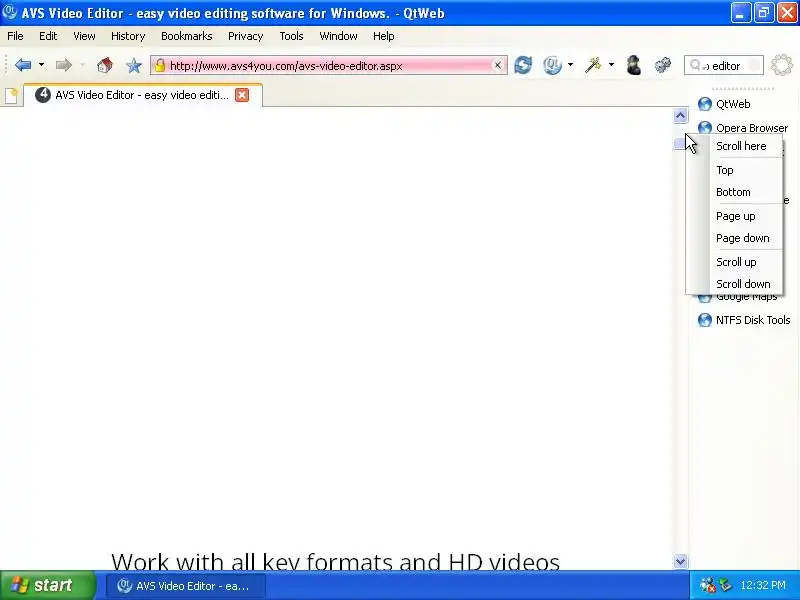Choose Scroll up in context menu
Screen dimensions: 800x600
click(x=736, y=262)
